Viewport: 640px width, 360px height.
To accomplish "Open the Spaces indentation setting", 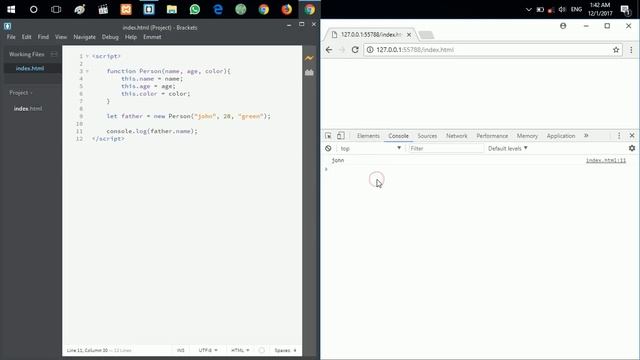I will pos(282,350).
